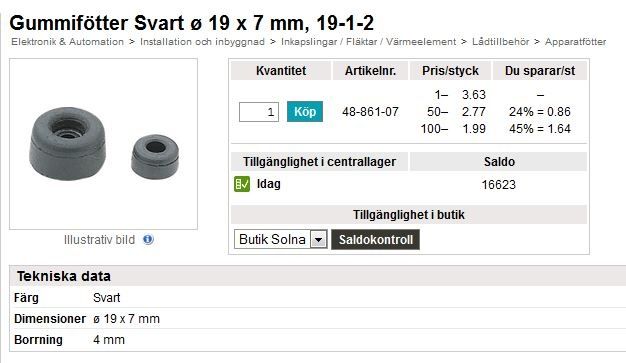Click the info icon beside Illustrativ bild
The image size is (626, 363).
coord(148,240)
